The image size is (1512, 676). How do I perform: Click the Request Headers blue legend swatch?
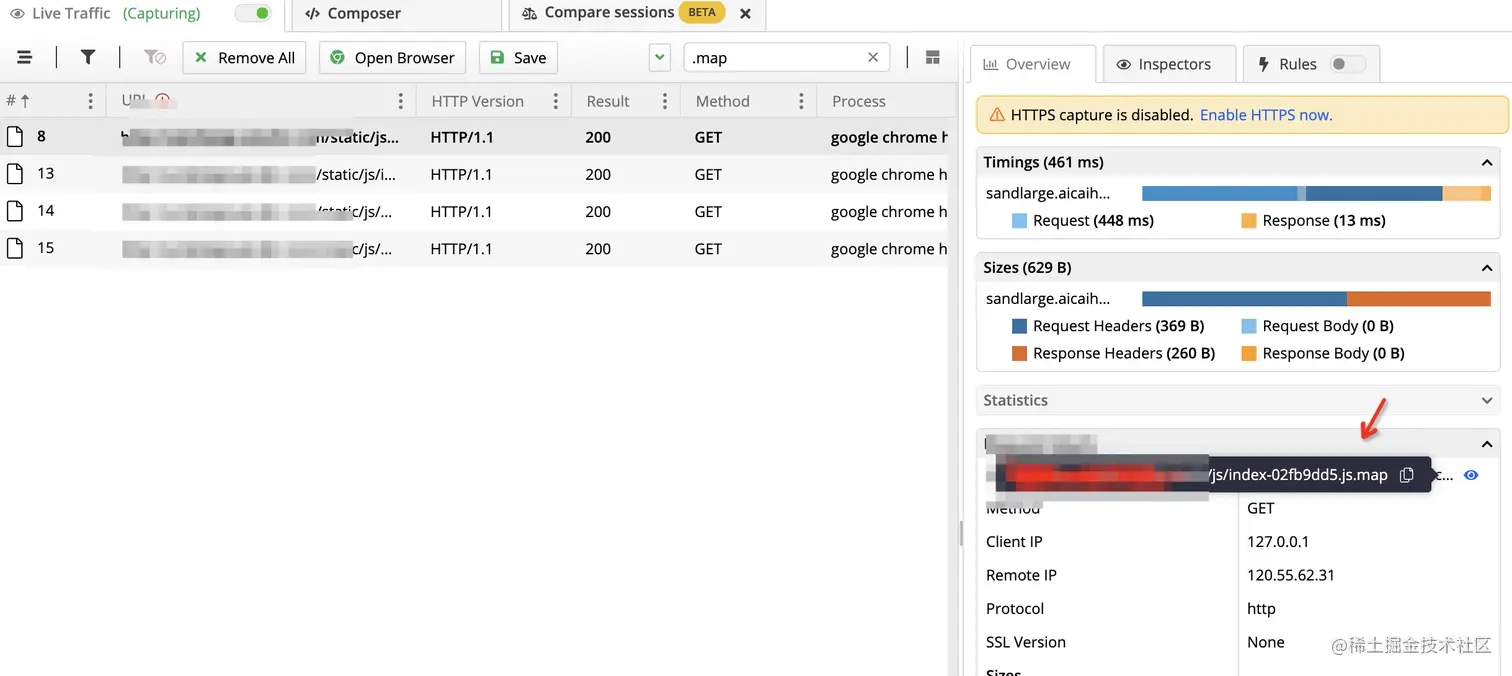click(x=1020, y=326)
